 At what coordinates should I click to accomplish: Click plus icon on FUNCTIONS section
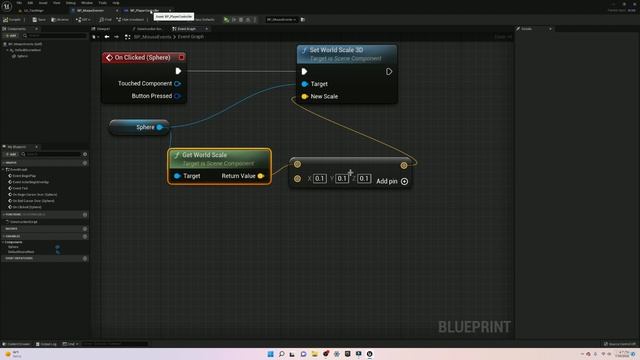[x=85, y=214]
